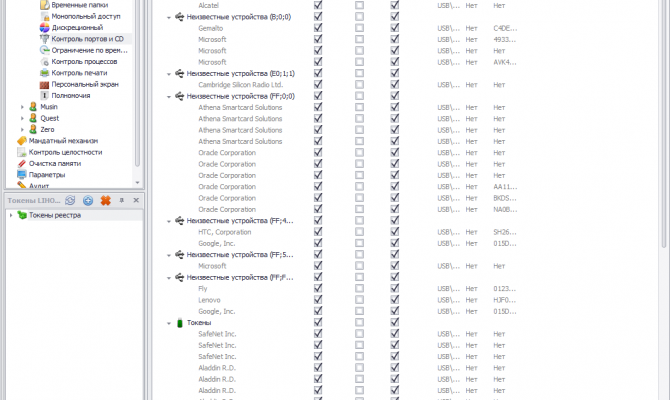Collapse the Неизвестные устройства (B;0;0) group
Screen dimensions: 670x400
tap(169, 18)
